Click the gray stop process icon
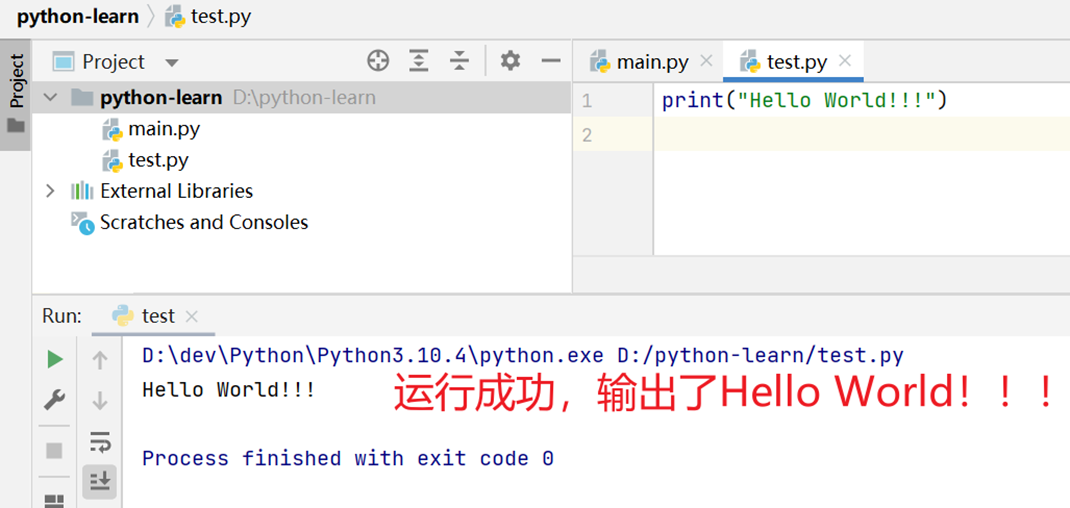 [54, 451]
